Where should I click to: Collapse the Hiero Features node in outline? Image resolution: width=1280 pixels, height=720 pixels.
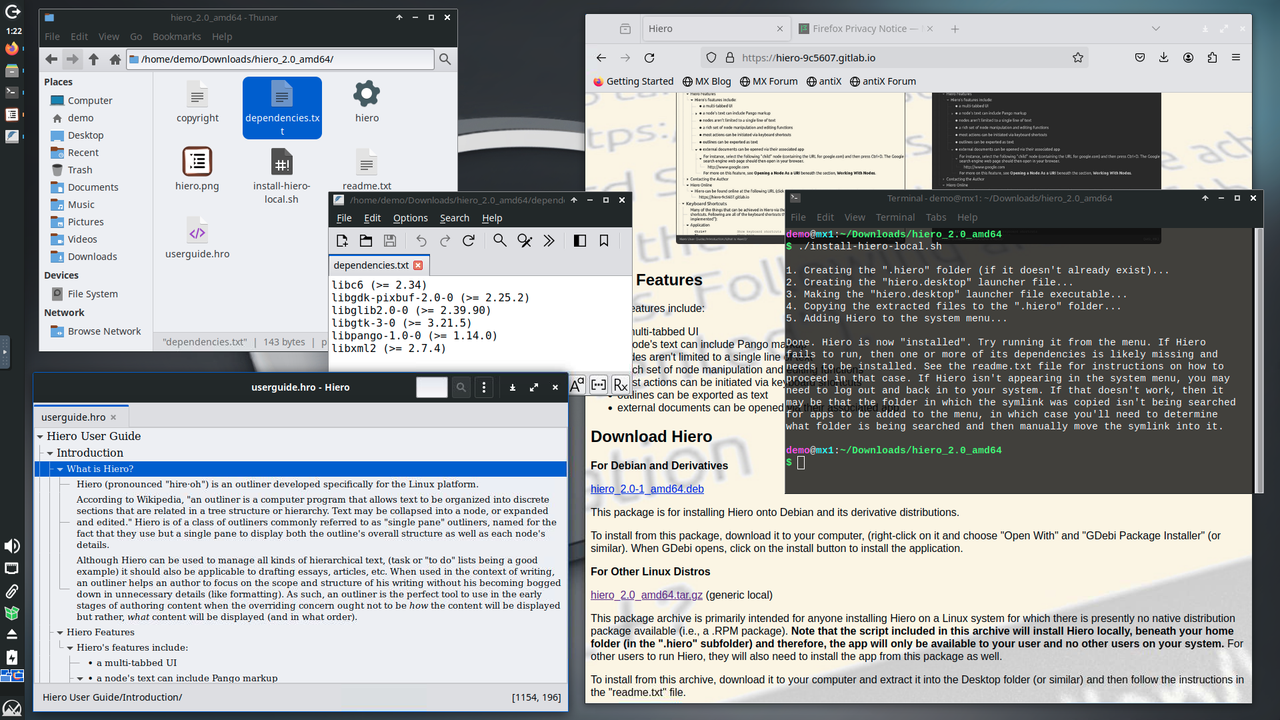point(60,632)
